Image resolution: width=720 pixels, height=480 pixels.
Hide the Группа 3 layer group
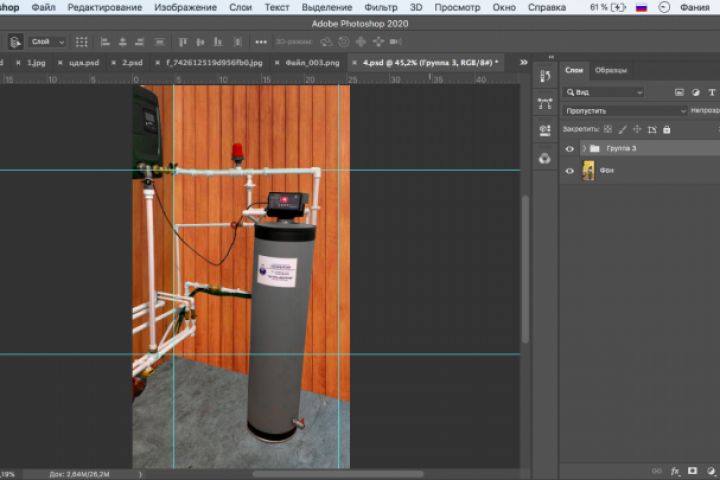(x=569, y=148)
